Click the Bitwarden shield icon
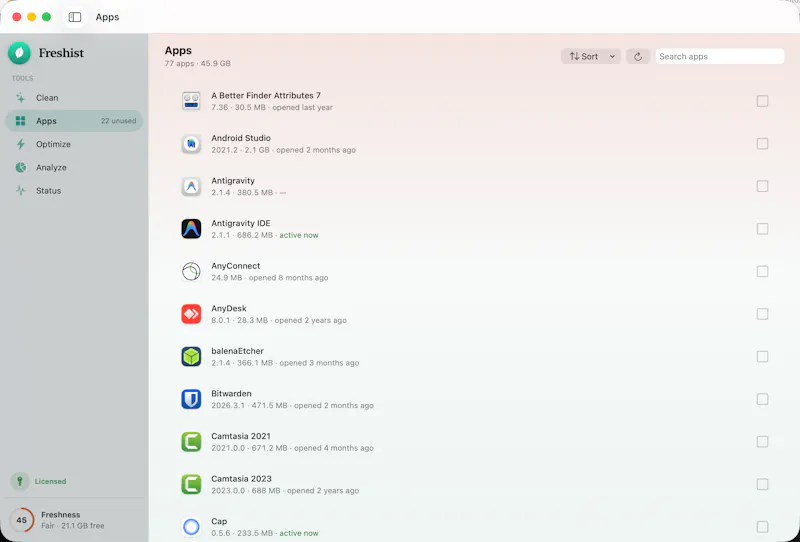Screen dimensions: 800x542 tap(191, 399)
